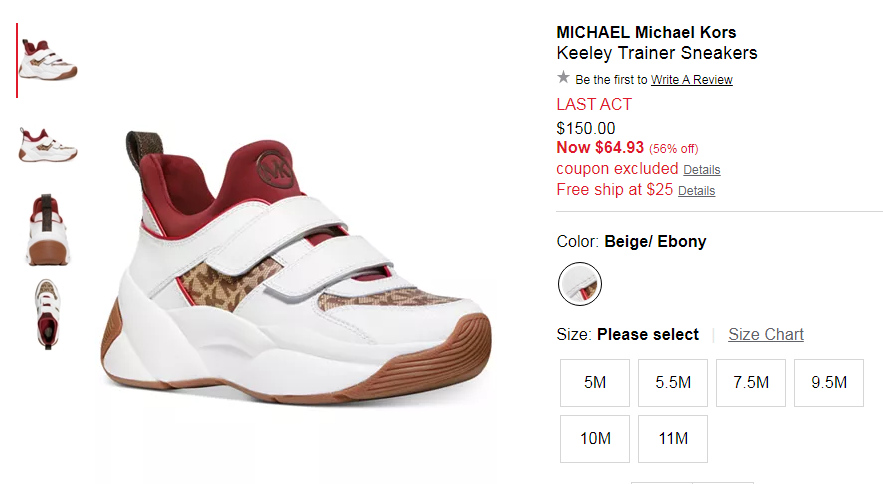883x484 pixels.
Task: Select the first side-view shoe thumbnail
Action: 48,60
